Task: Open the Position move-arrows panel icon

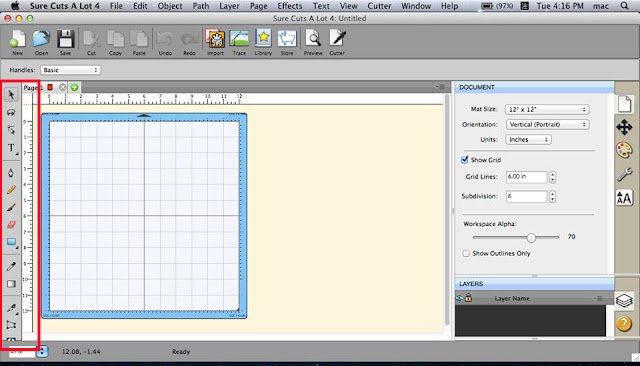Action: pos(624,127)
